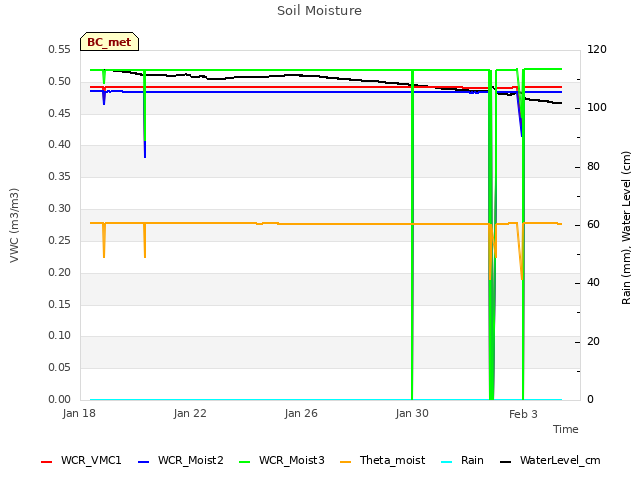640x480 pixels.
Task: Click the 0.25 left axis tick label
Action: coord(60,240)
